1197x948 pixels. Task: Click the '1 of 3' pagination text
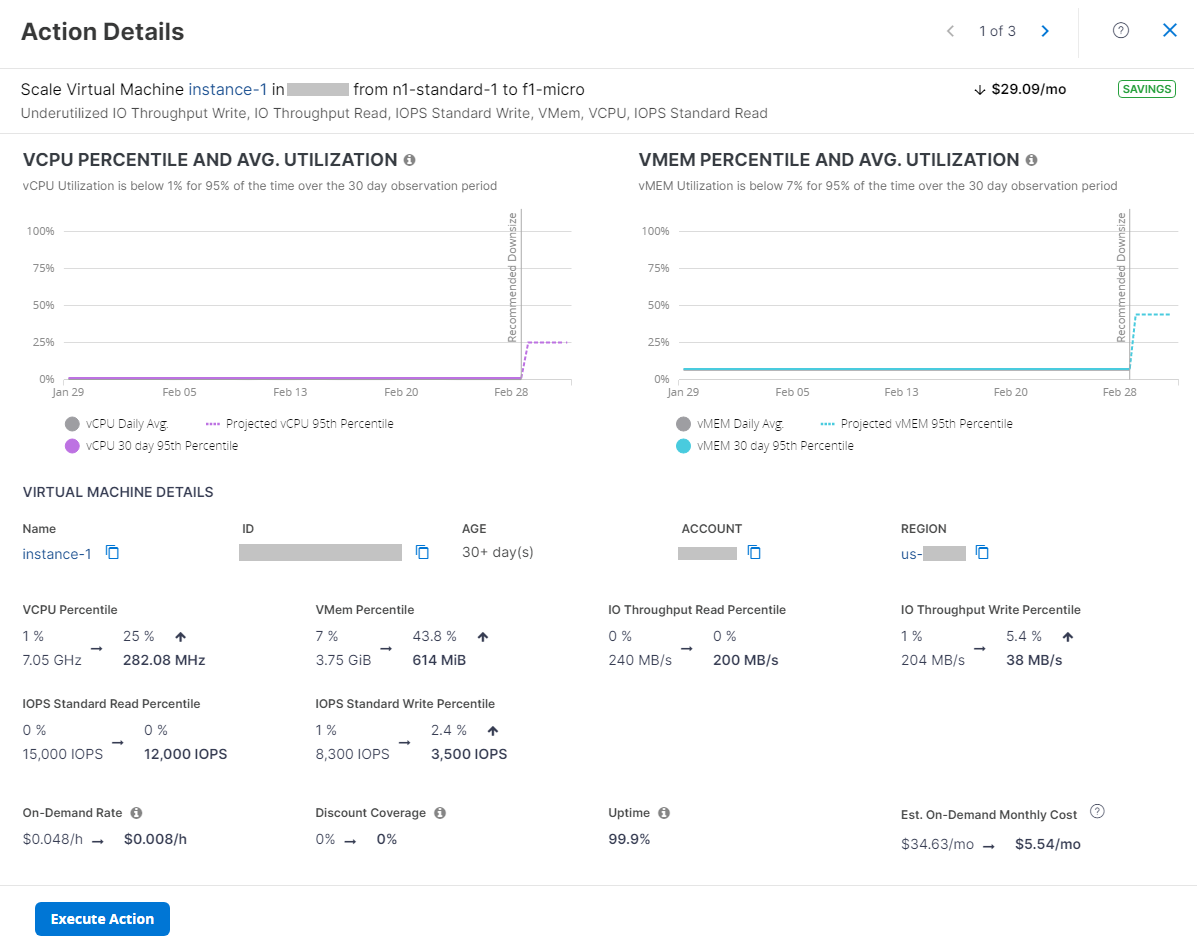point(997,31)
